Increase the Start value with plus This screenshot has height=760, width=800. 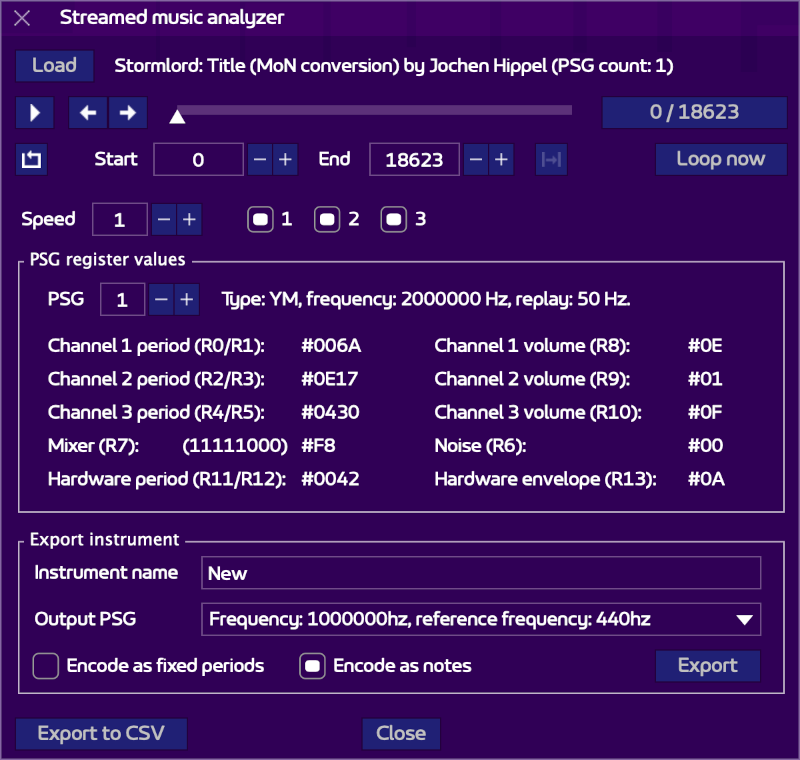pos(285,159)
